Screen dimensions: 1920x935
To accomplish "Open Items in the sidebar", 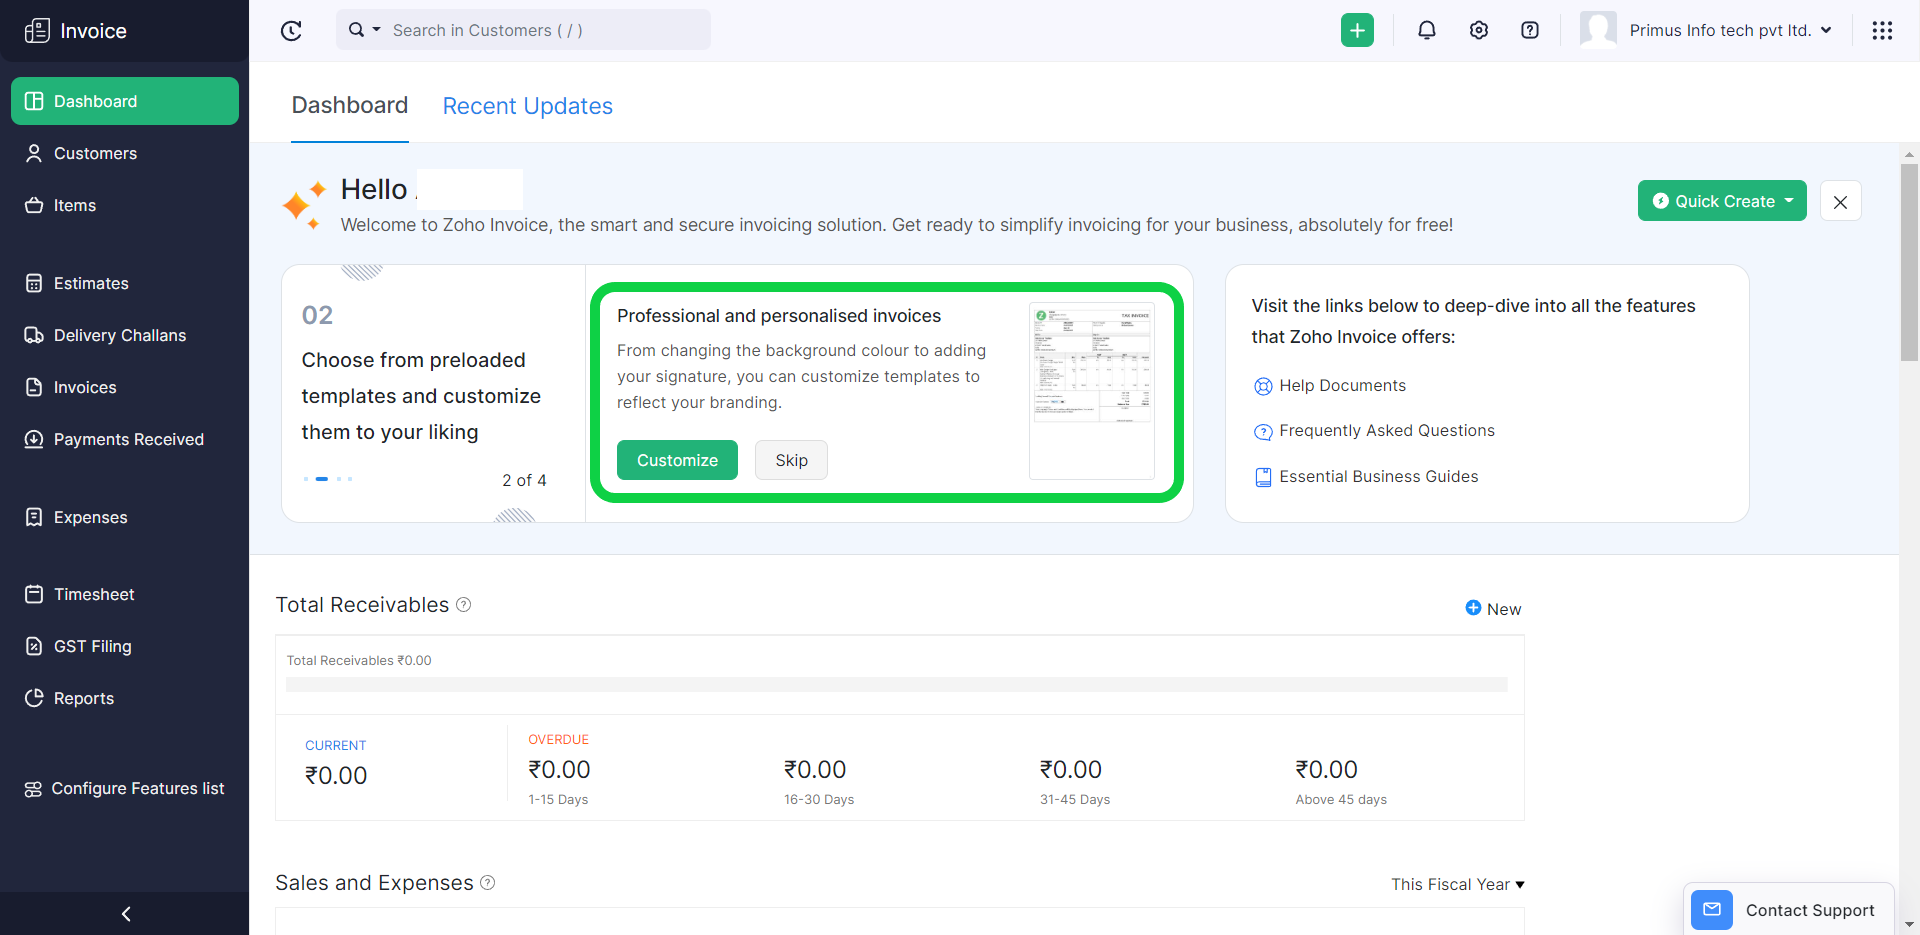I will (125, 205).
